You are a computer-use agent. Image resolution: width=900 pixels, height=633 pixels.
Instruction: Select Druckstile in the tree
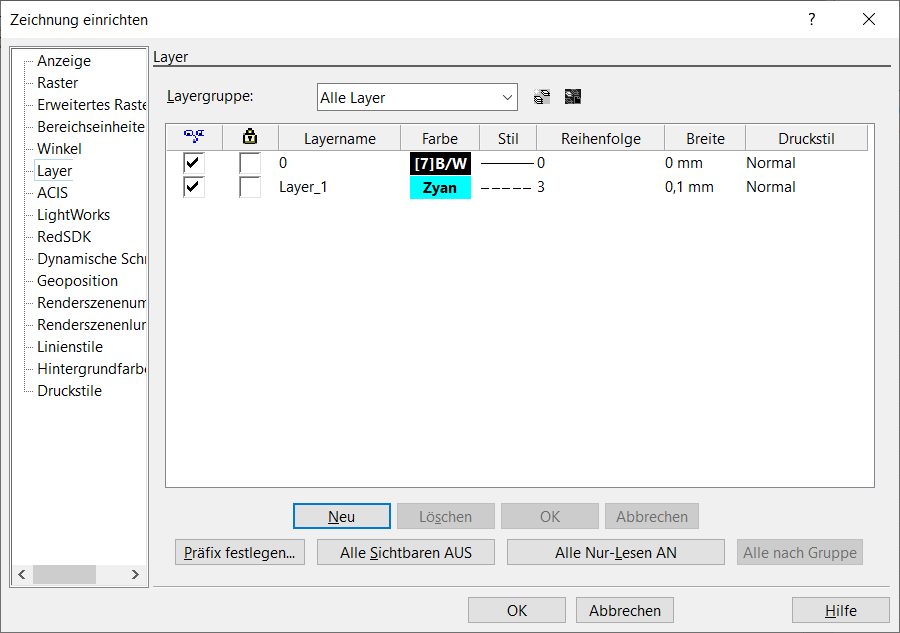(69, 391)
